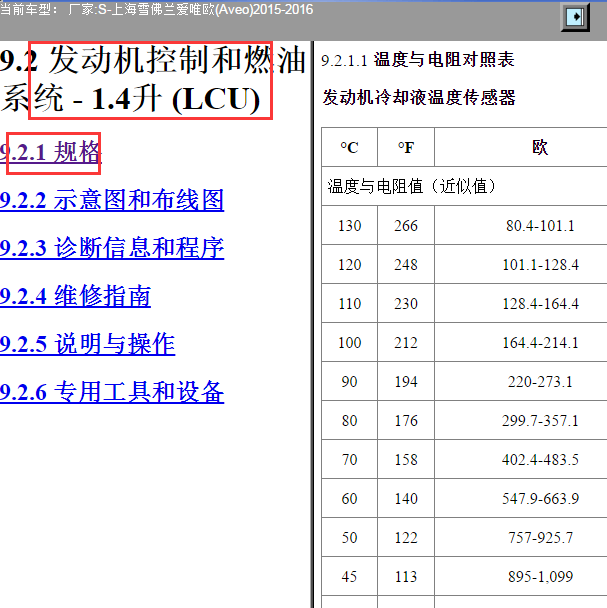
Task: Open the 9.2.6 专用工具和设备 link
Action: point(112,392)
